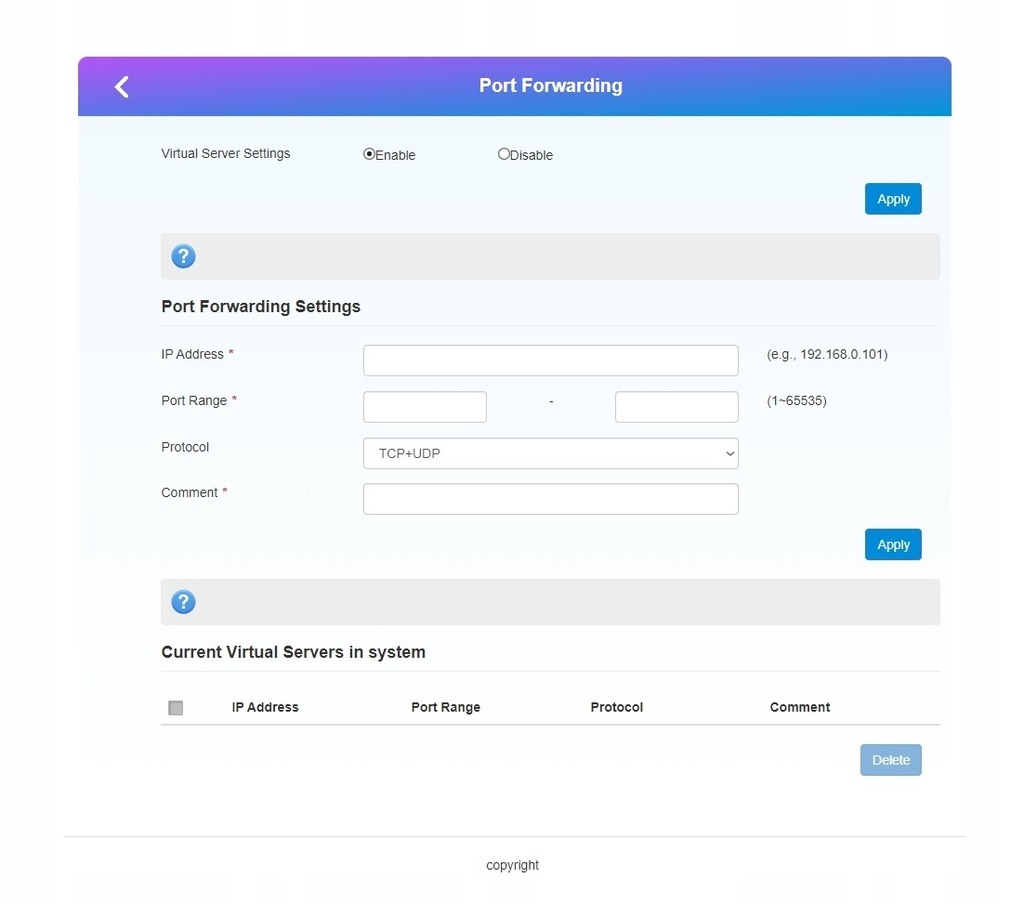1024x904 pixels.
Task: Click the IP Address column header
Action: pyautogui.click(x=265, y=707)
